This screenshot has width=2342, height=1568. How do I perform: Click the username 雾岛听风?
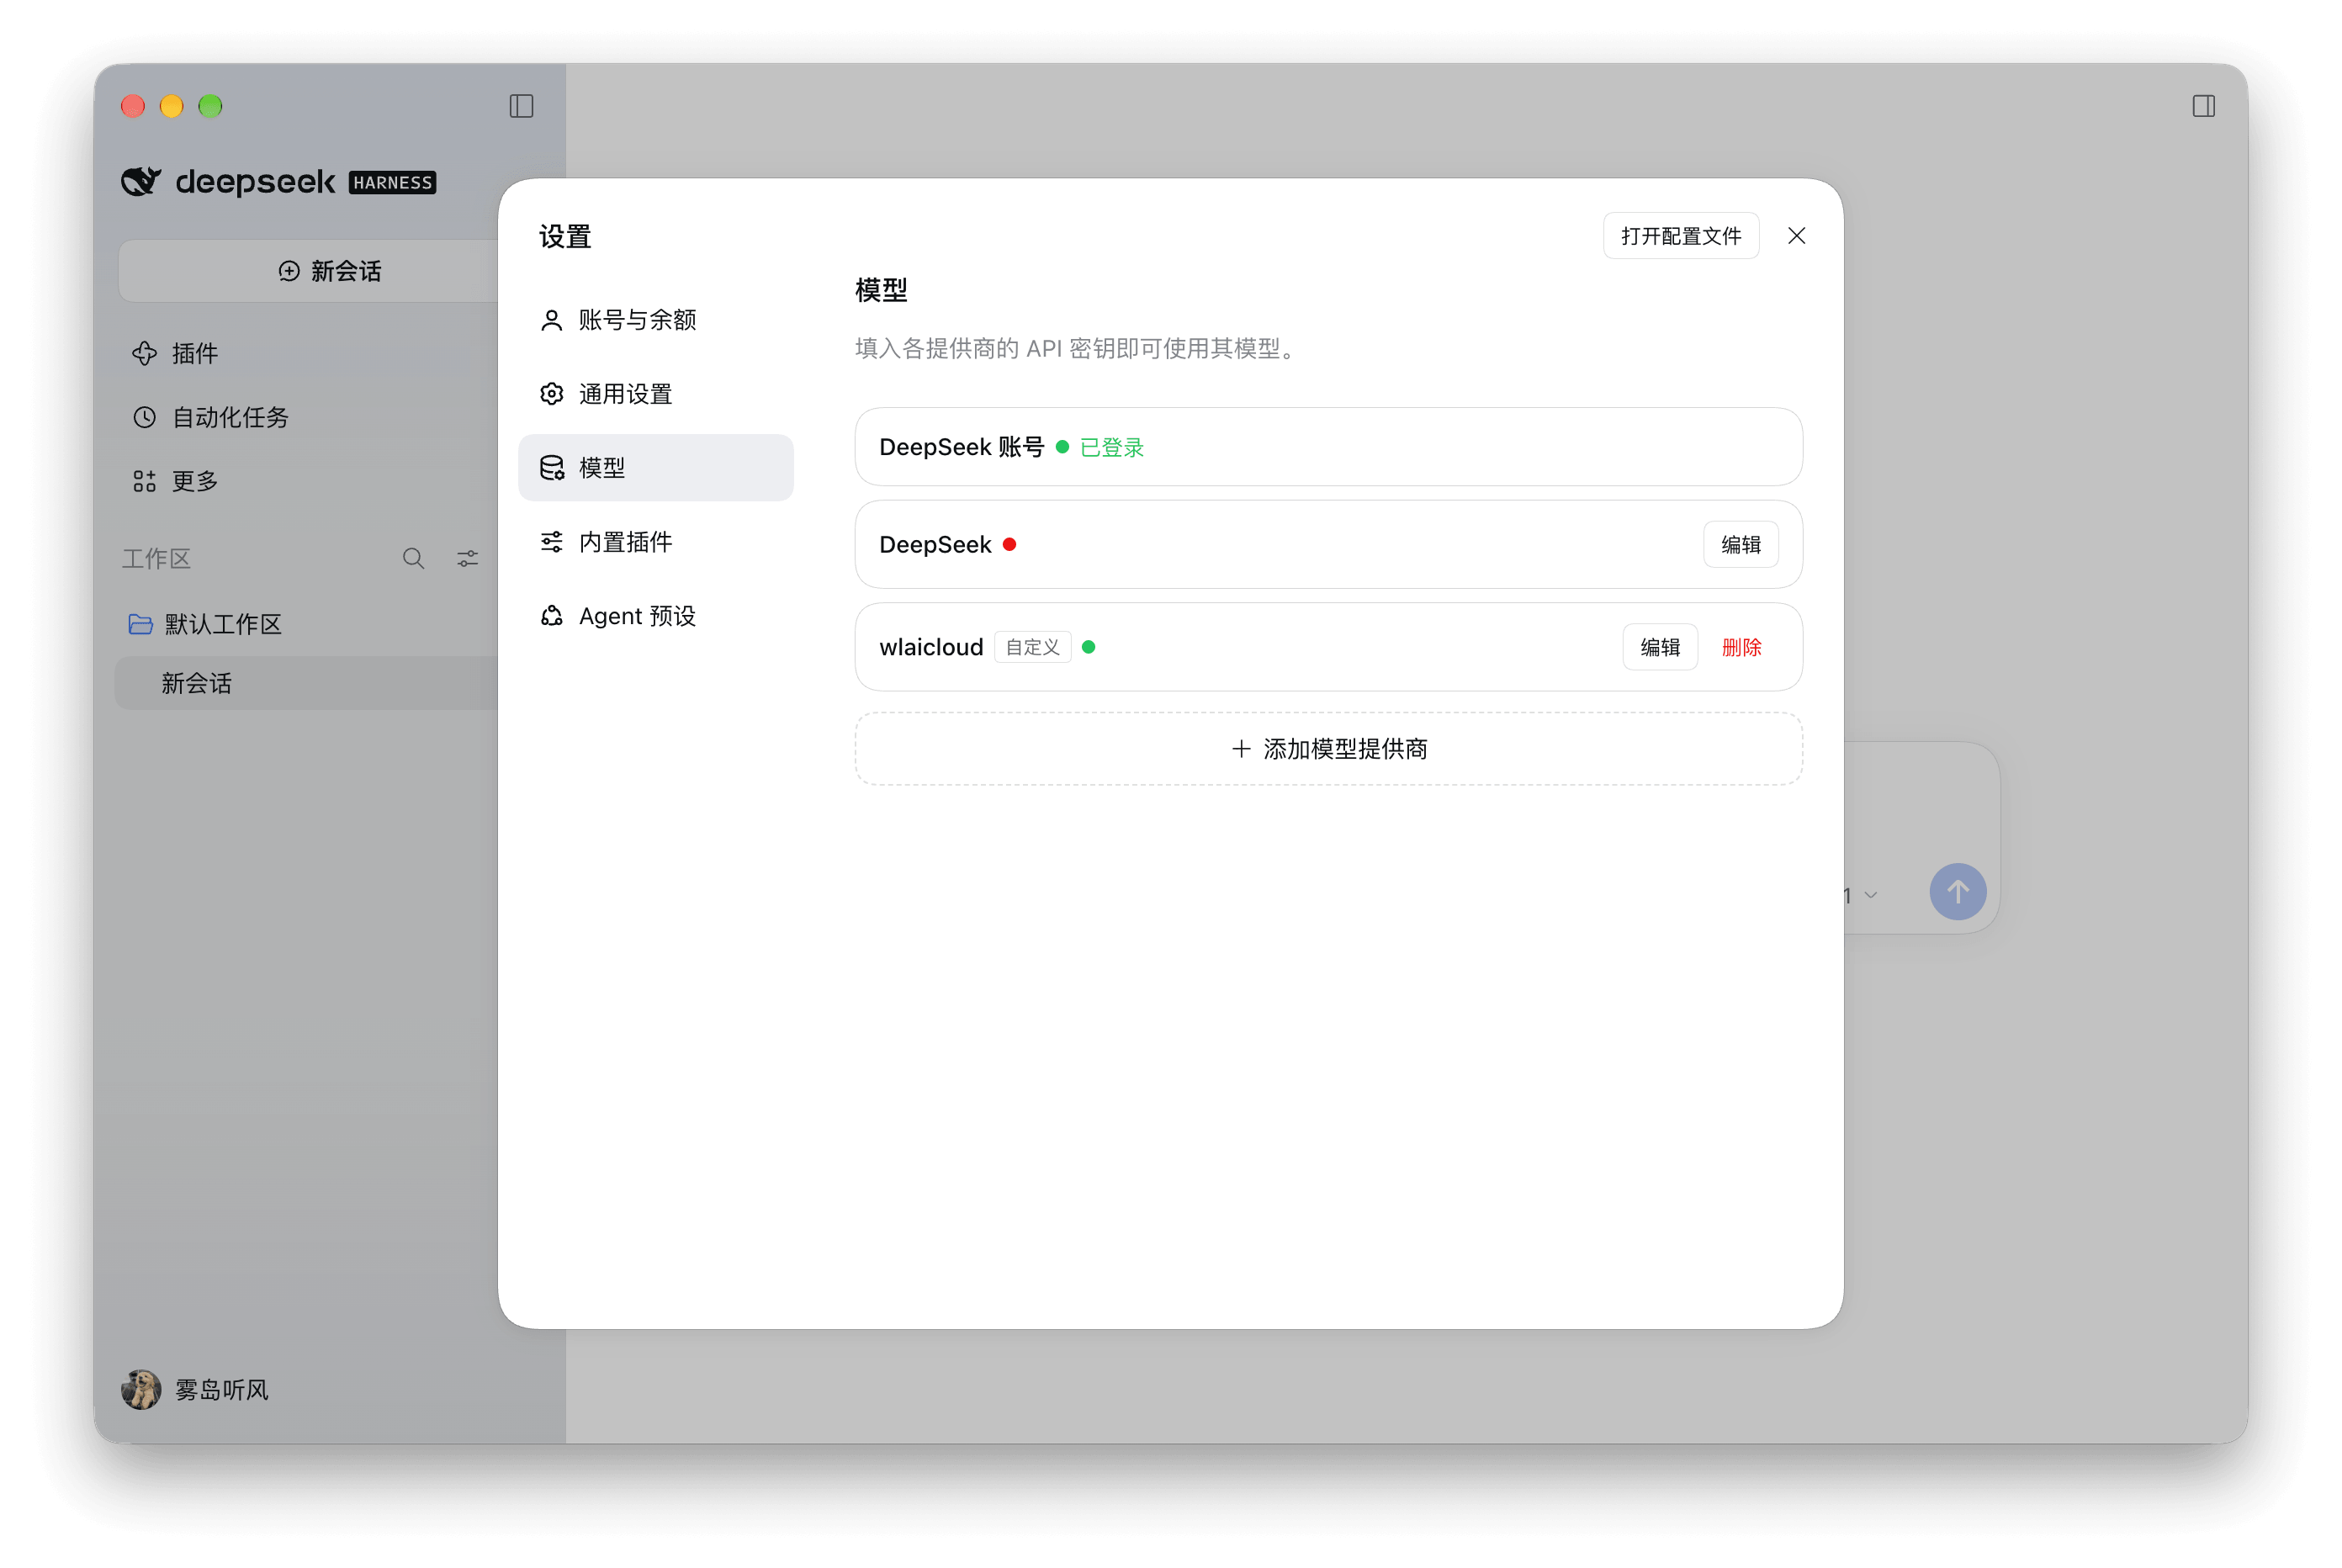click(222, 1389)
